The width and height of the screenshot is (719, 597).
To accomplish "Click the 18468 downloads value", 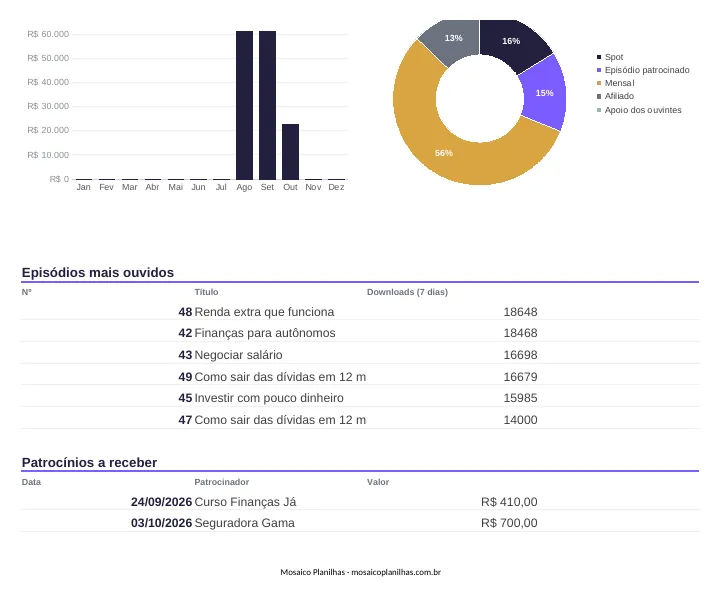I will pos(520,333).
